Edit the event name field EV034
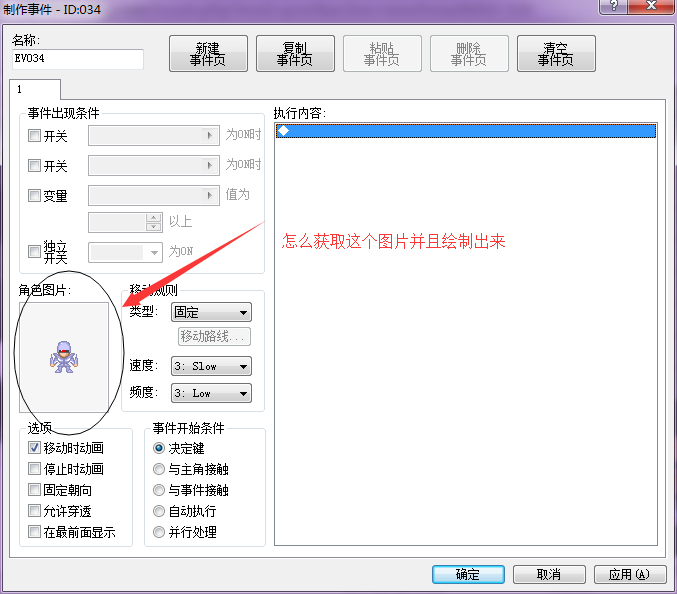This screenshot has height=594, width=677. pos(78,59)
